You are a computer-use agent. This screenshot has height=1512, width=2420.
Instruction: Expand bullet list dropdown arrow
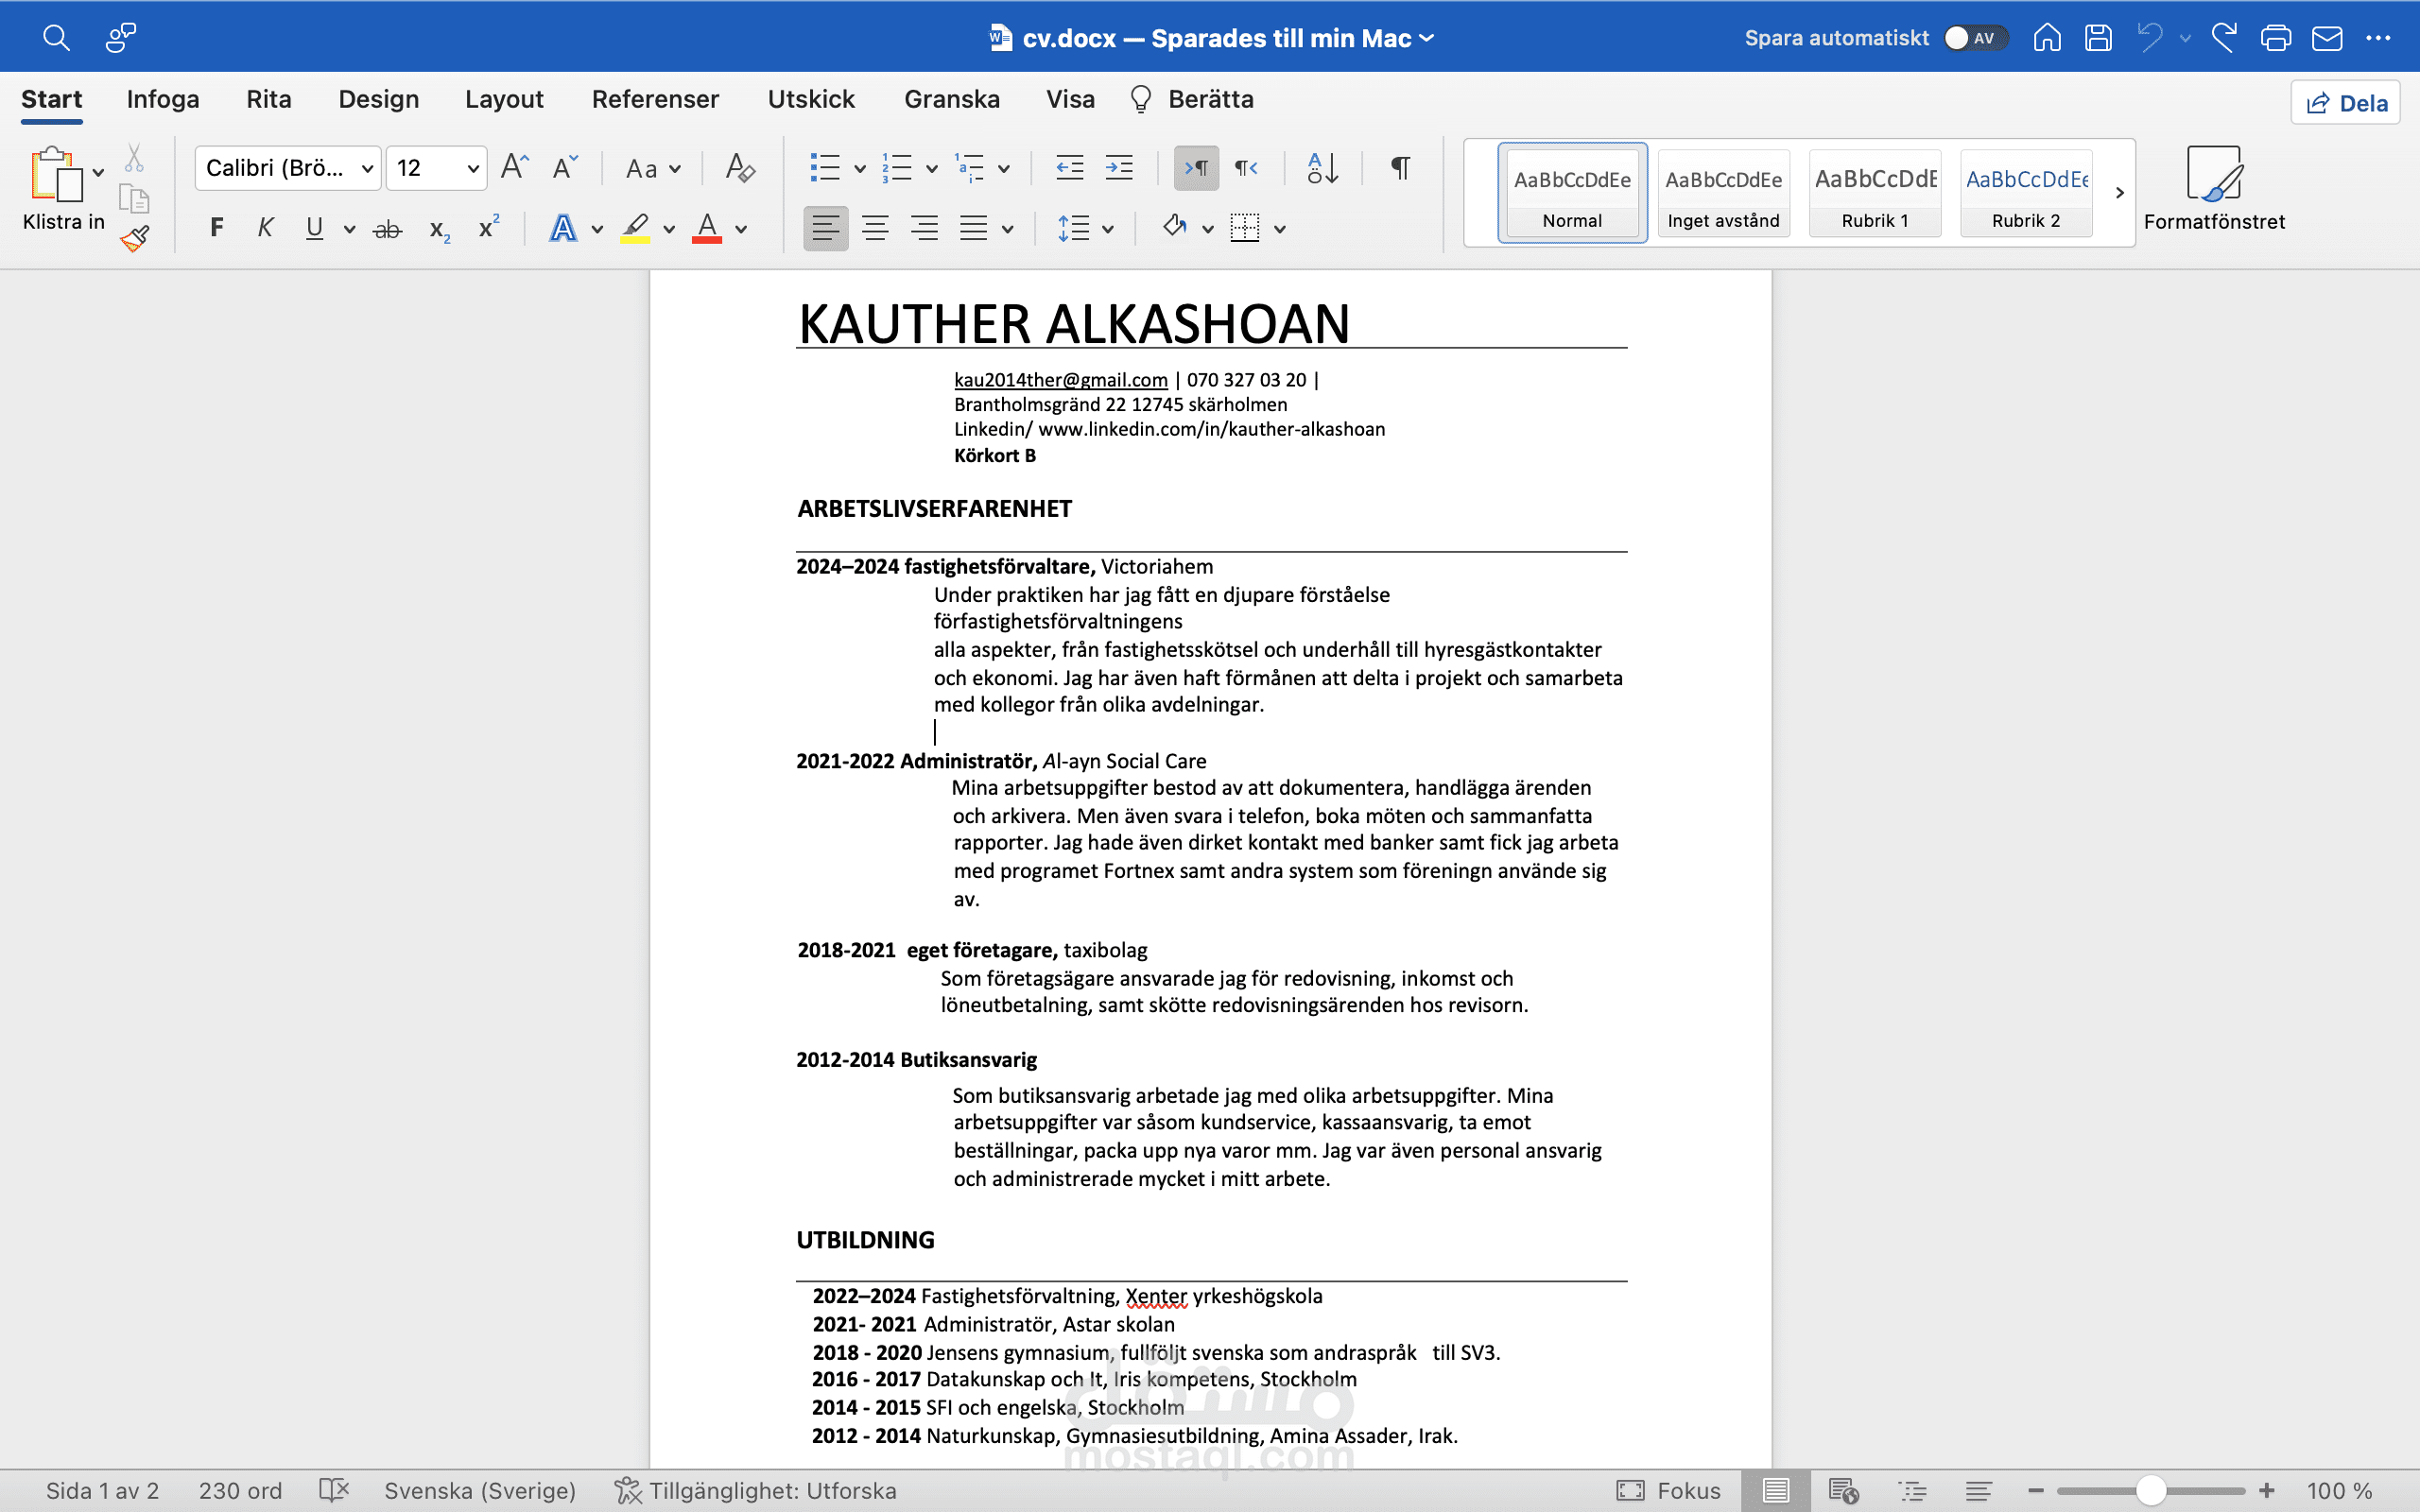(859, 168)
